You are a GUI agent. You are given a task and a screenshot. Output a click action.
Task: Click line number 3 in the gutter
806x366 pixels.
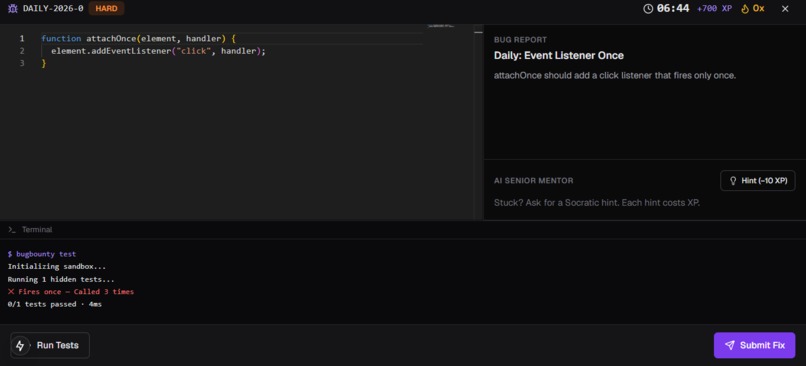coord(22,63)
